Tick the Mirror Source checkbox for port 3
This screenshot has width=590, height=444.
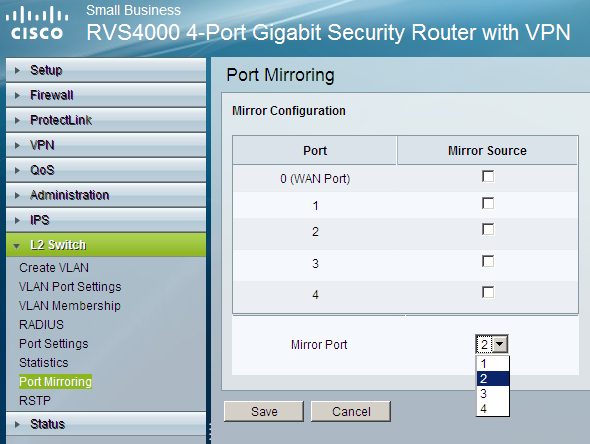point(488,262)
